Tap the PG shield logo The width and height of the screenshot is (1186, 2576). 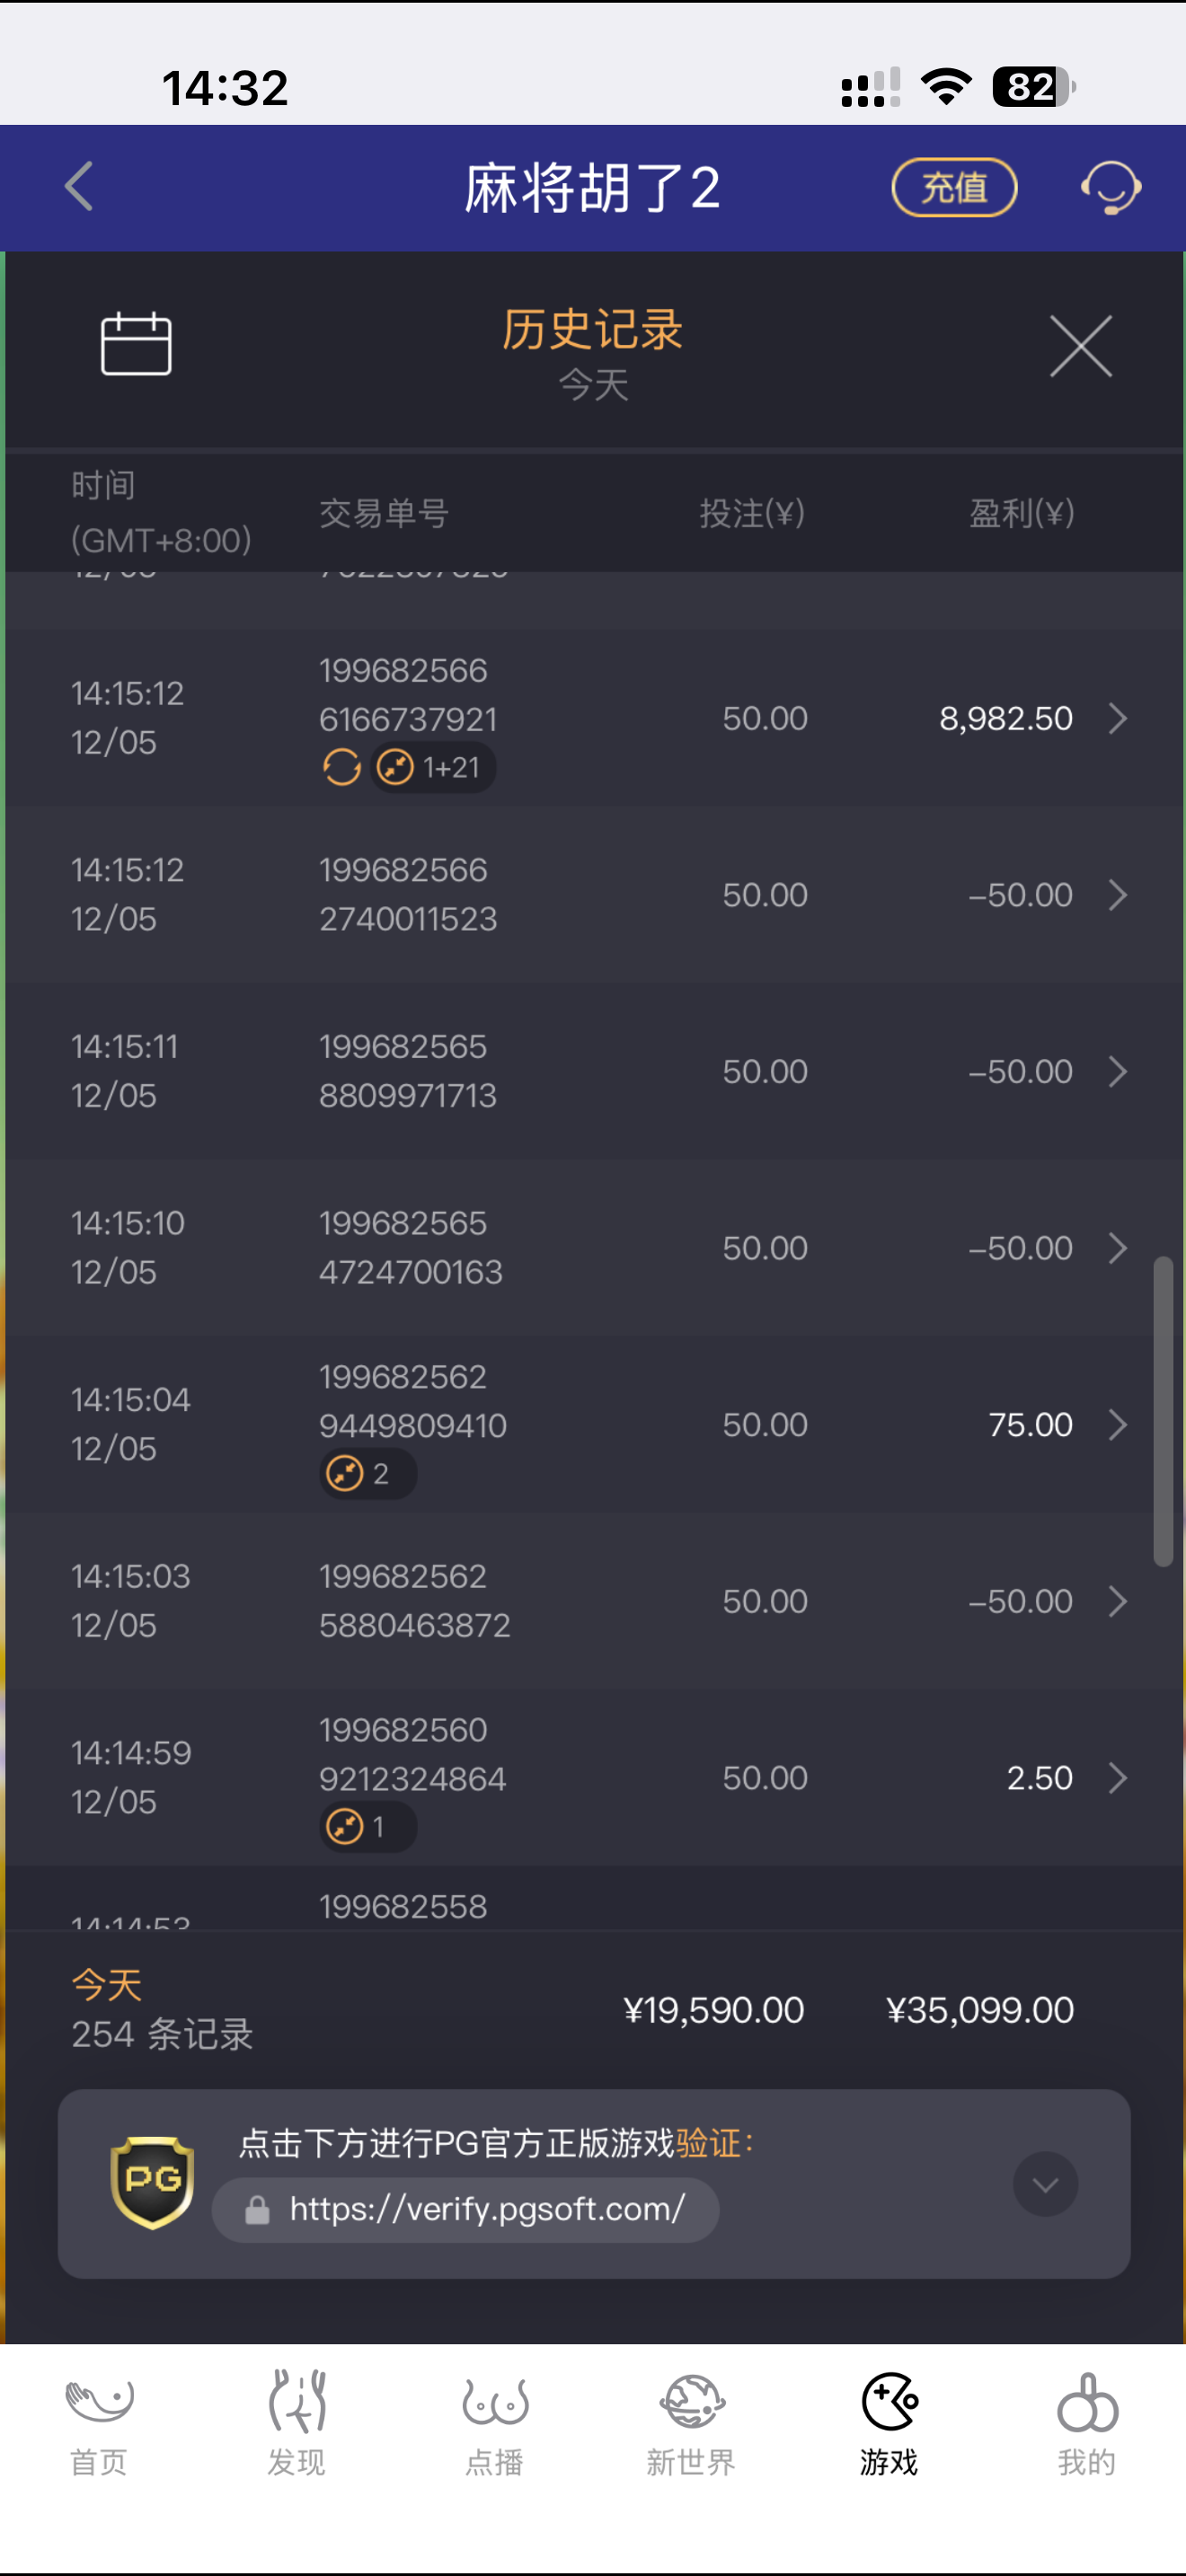tap(152, 2182)
